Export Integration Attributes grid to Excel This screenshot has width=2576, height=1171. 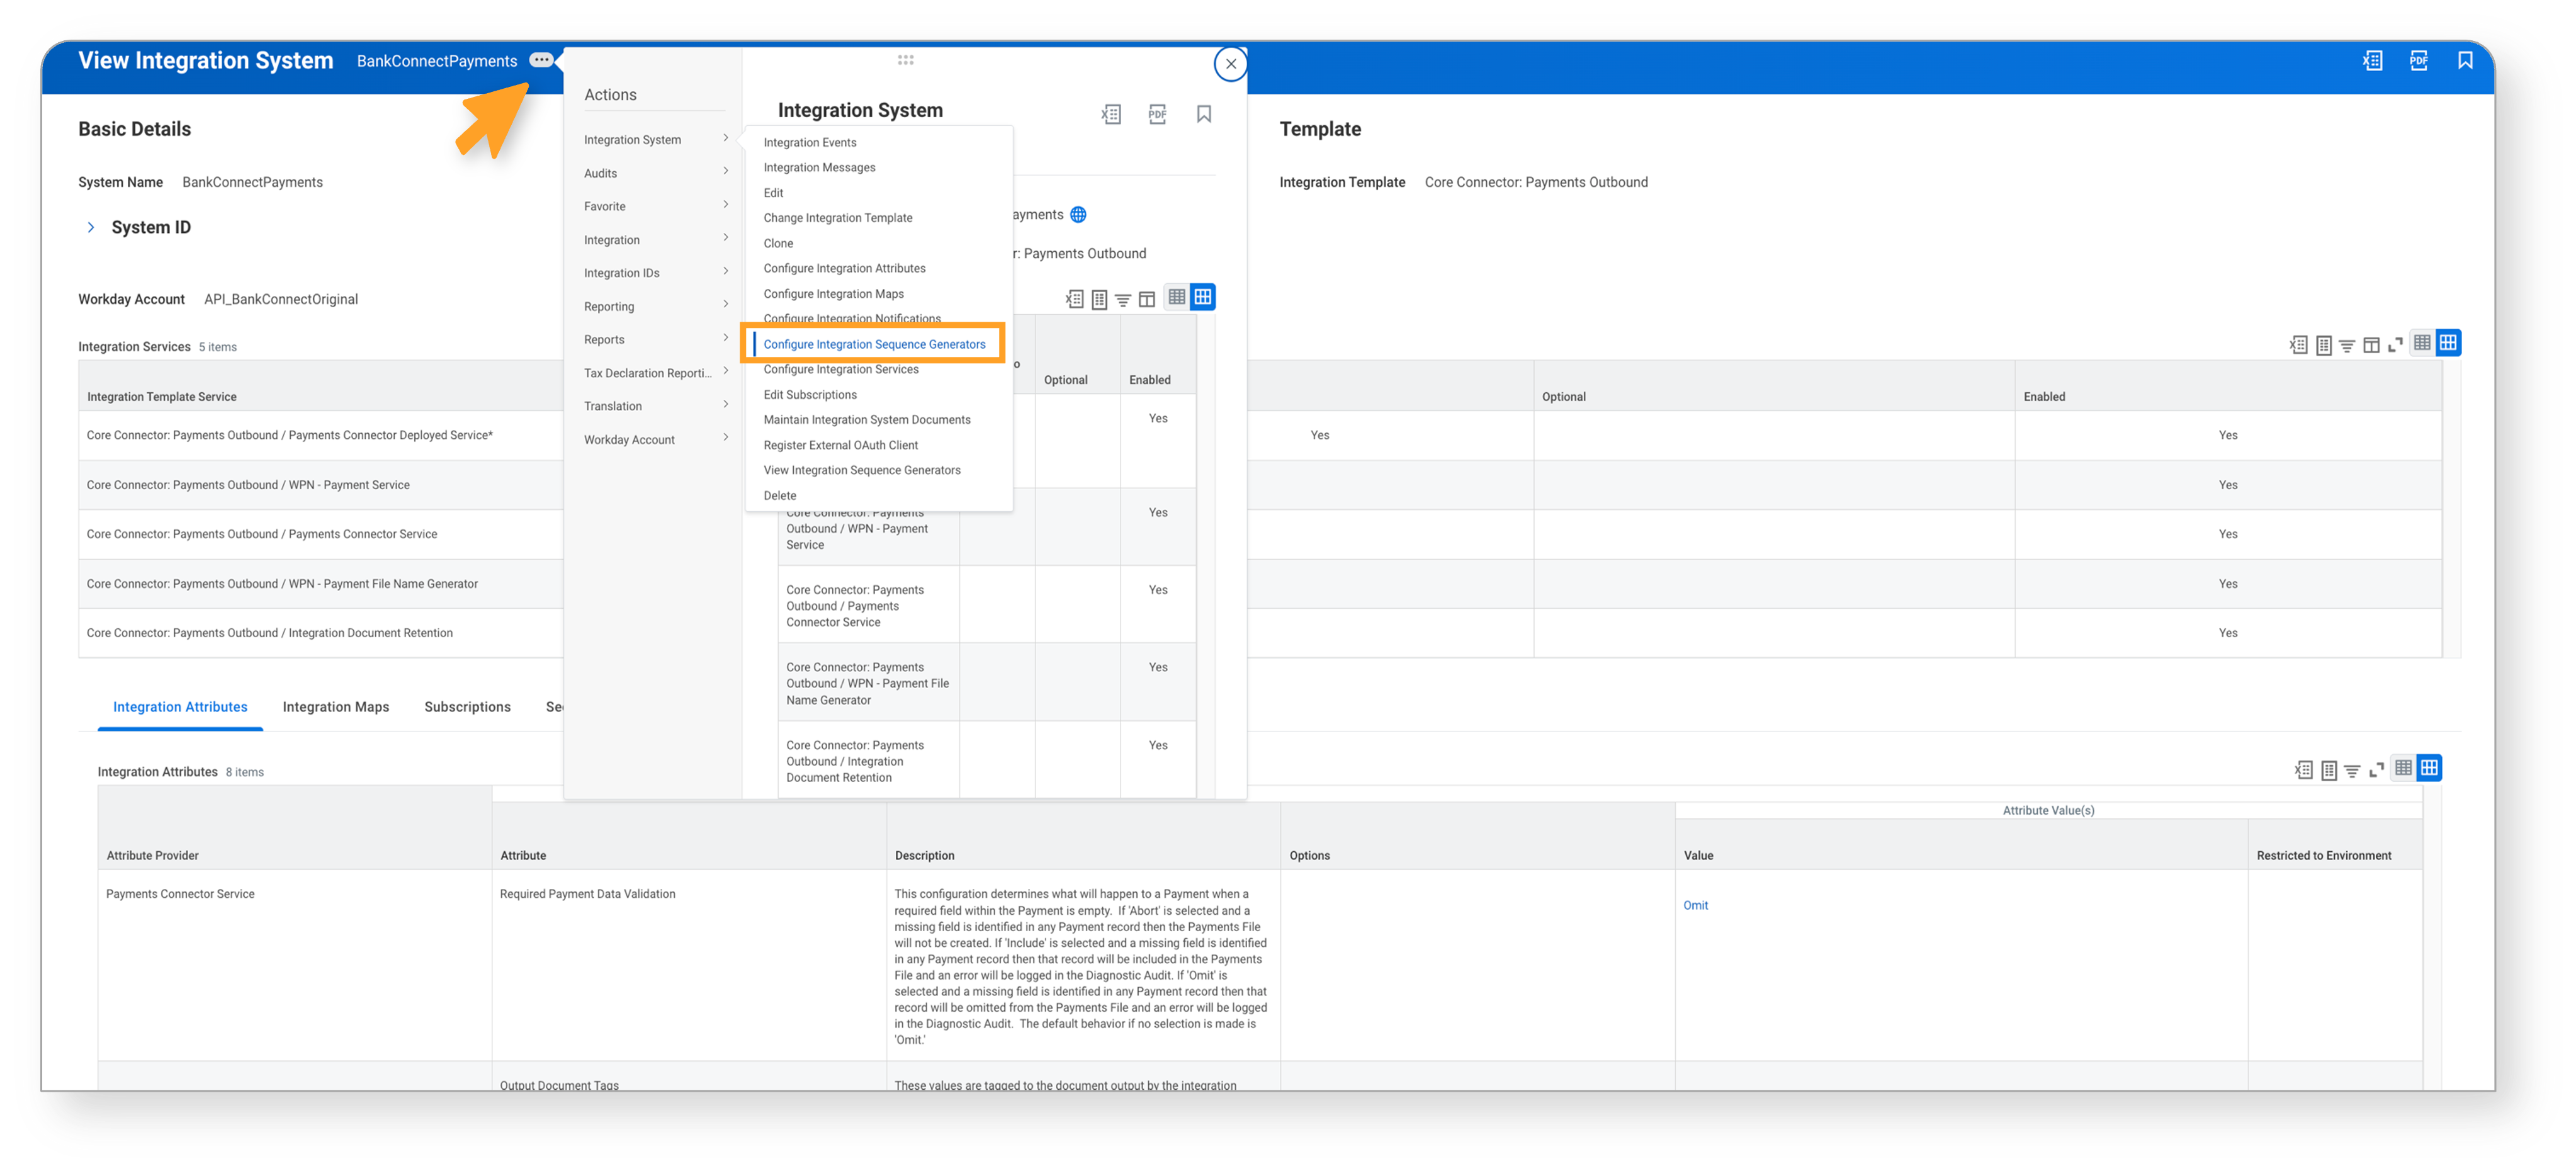[2303, 770]
